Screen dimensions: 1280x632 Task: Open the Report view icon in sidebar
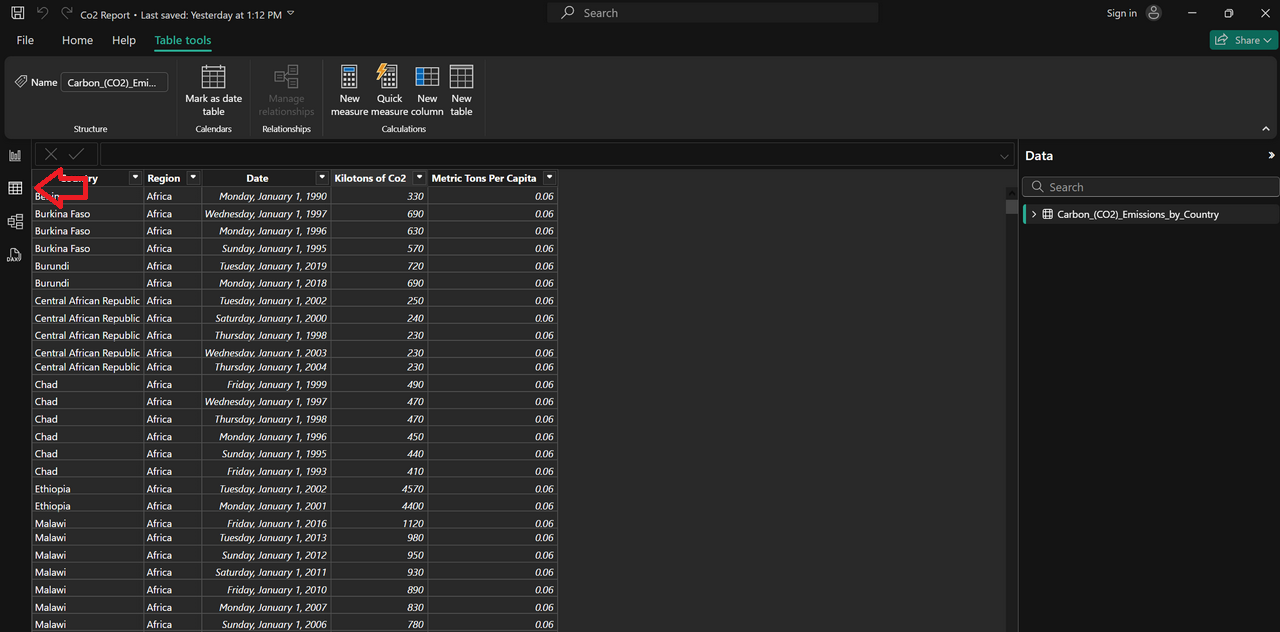tap(15, 155)
